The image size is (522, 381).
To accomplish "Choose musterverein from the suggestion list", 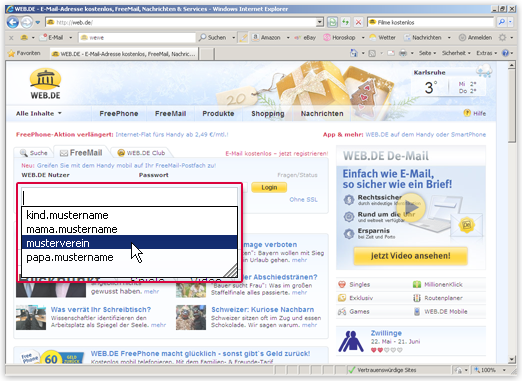I will [129, 243].
